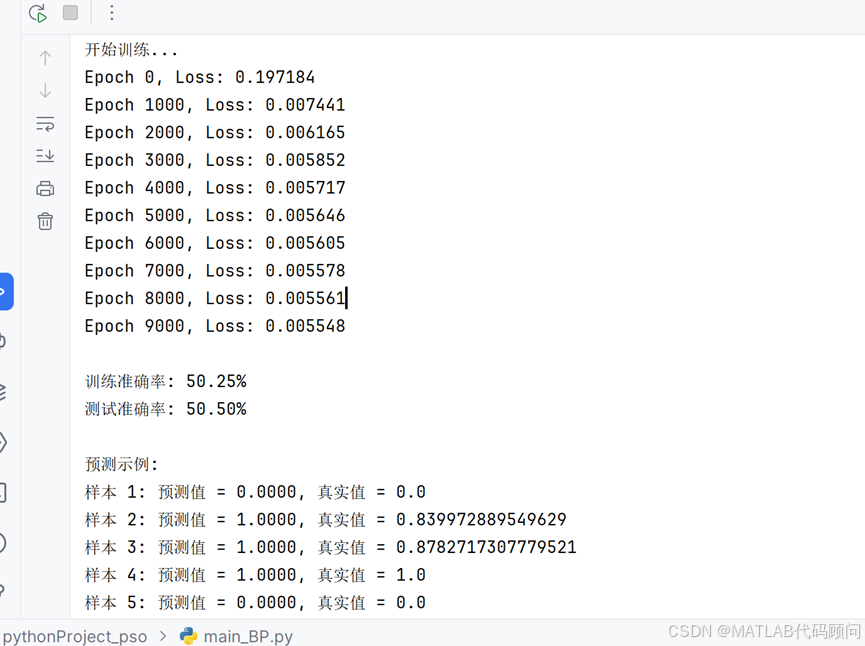Click the '开始训练...' output line

coord(131,50)
